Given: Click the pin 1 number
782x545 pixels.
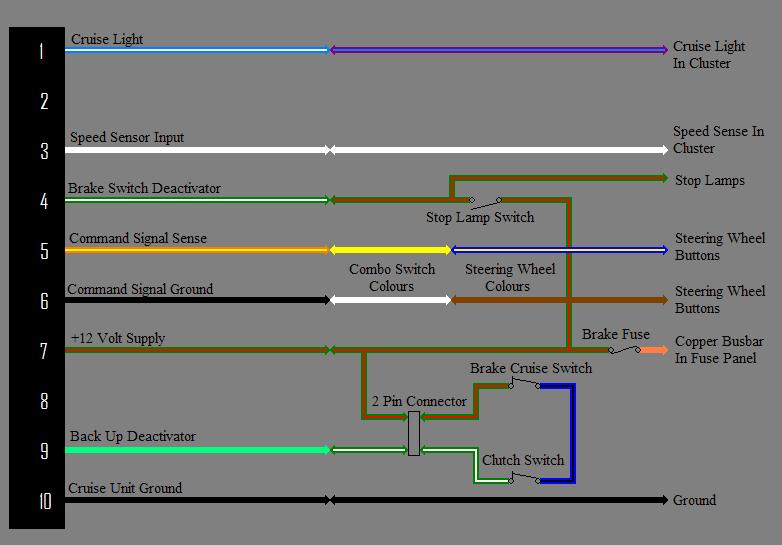Looking at the screenshot, I should coord(41,51).
